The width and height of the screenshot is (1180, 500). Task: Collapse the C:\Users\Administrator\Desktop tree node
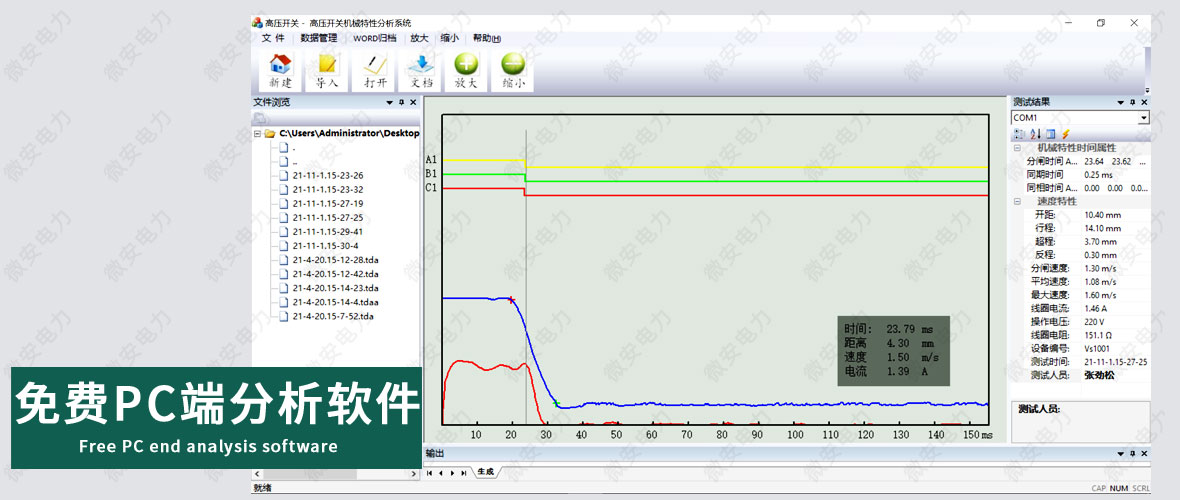point(257,133)
